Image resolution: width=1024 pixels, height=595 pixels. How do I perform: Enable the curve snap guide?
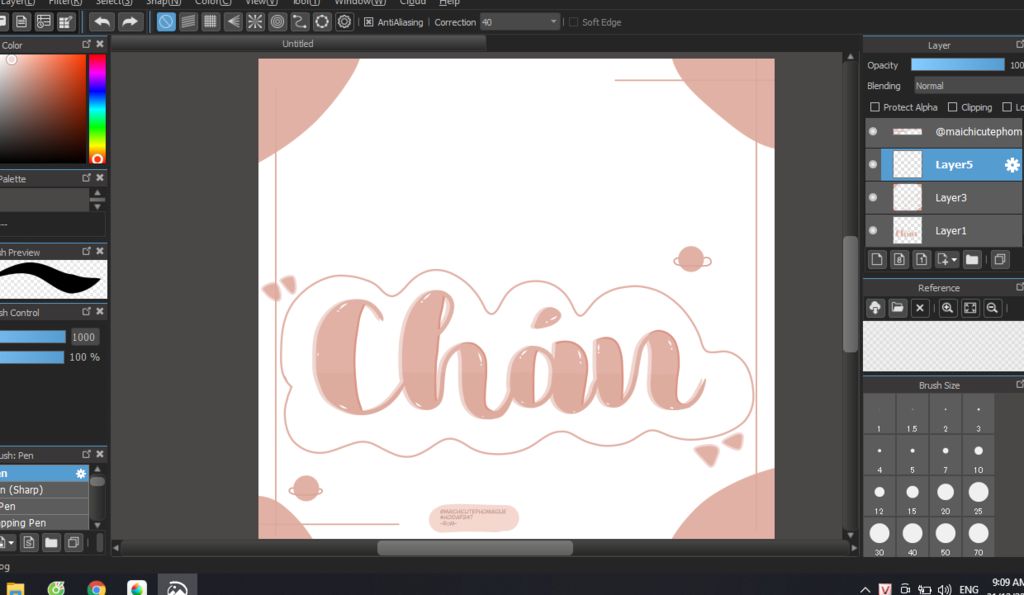300,22
